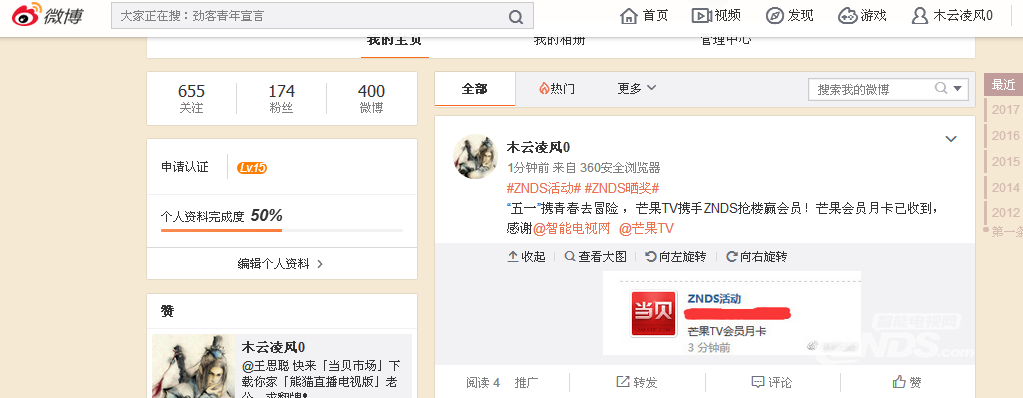Go to 首页 home page

(x=645, y=16)
